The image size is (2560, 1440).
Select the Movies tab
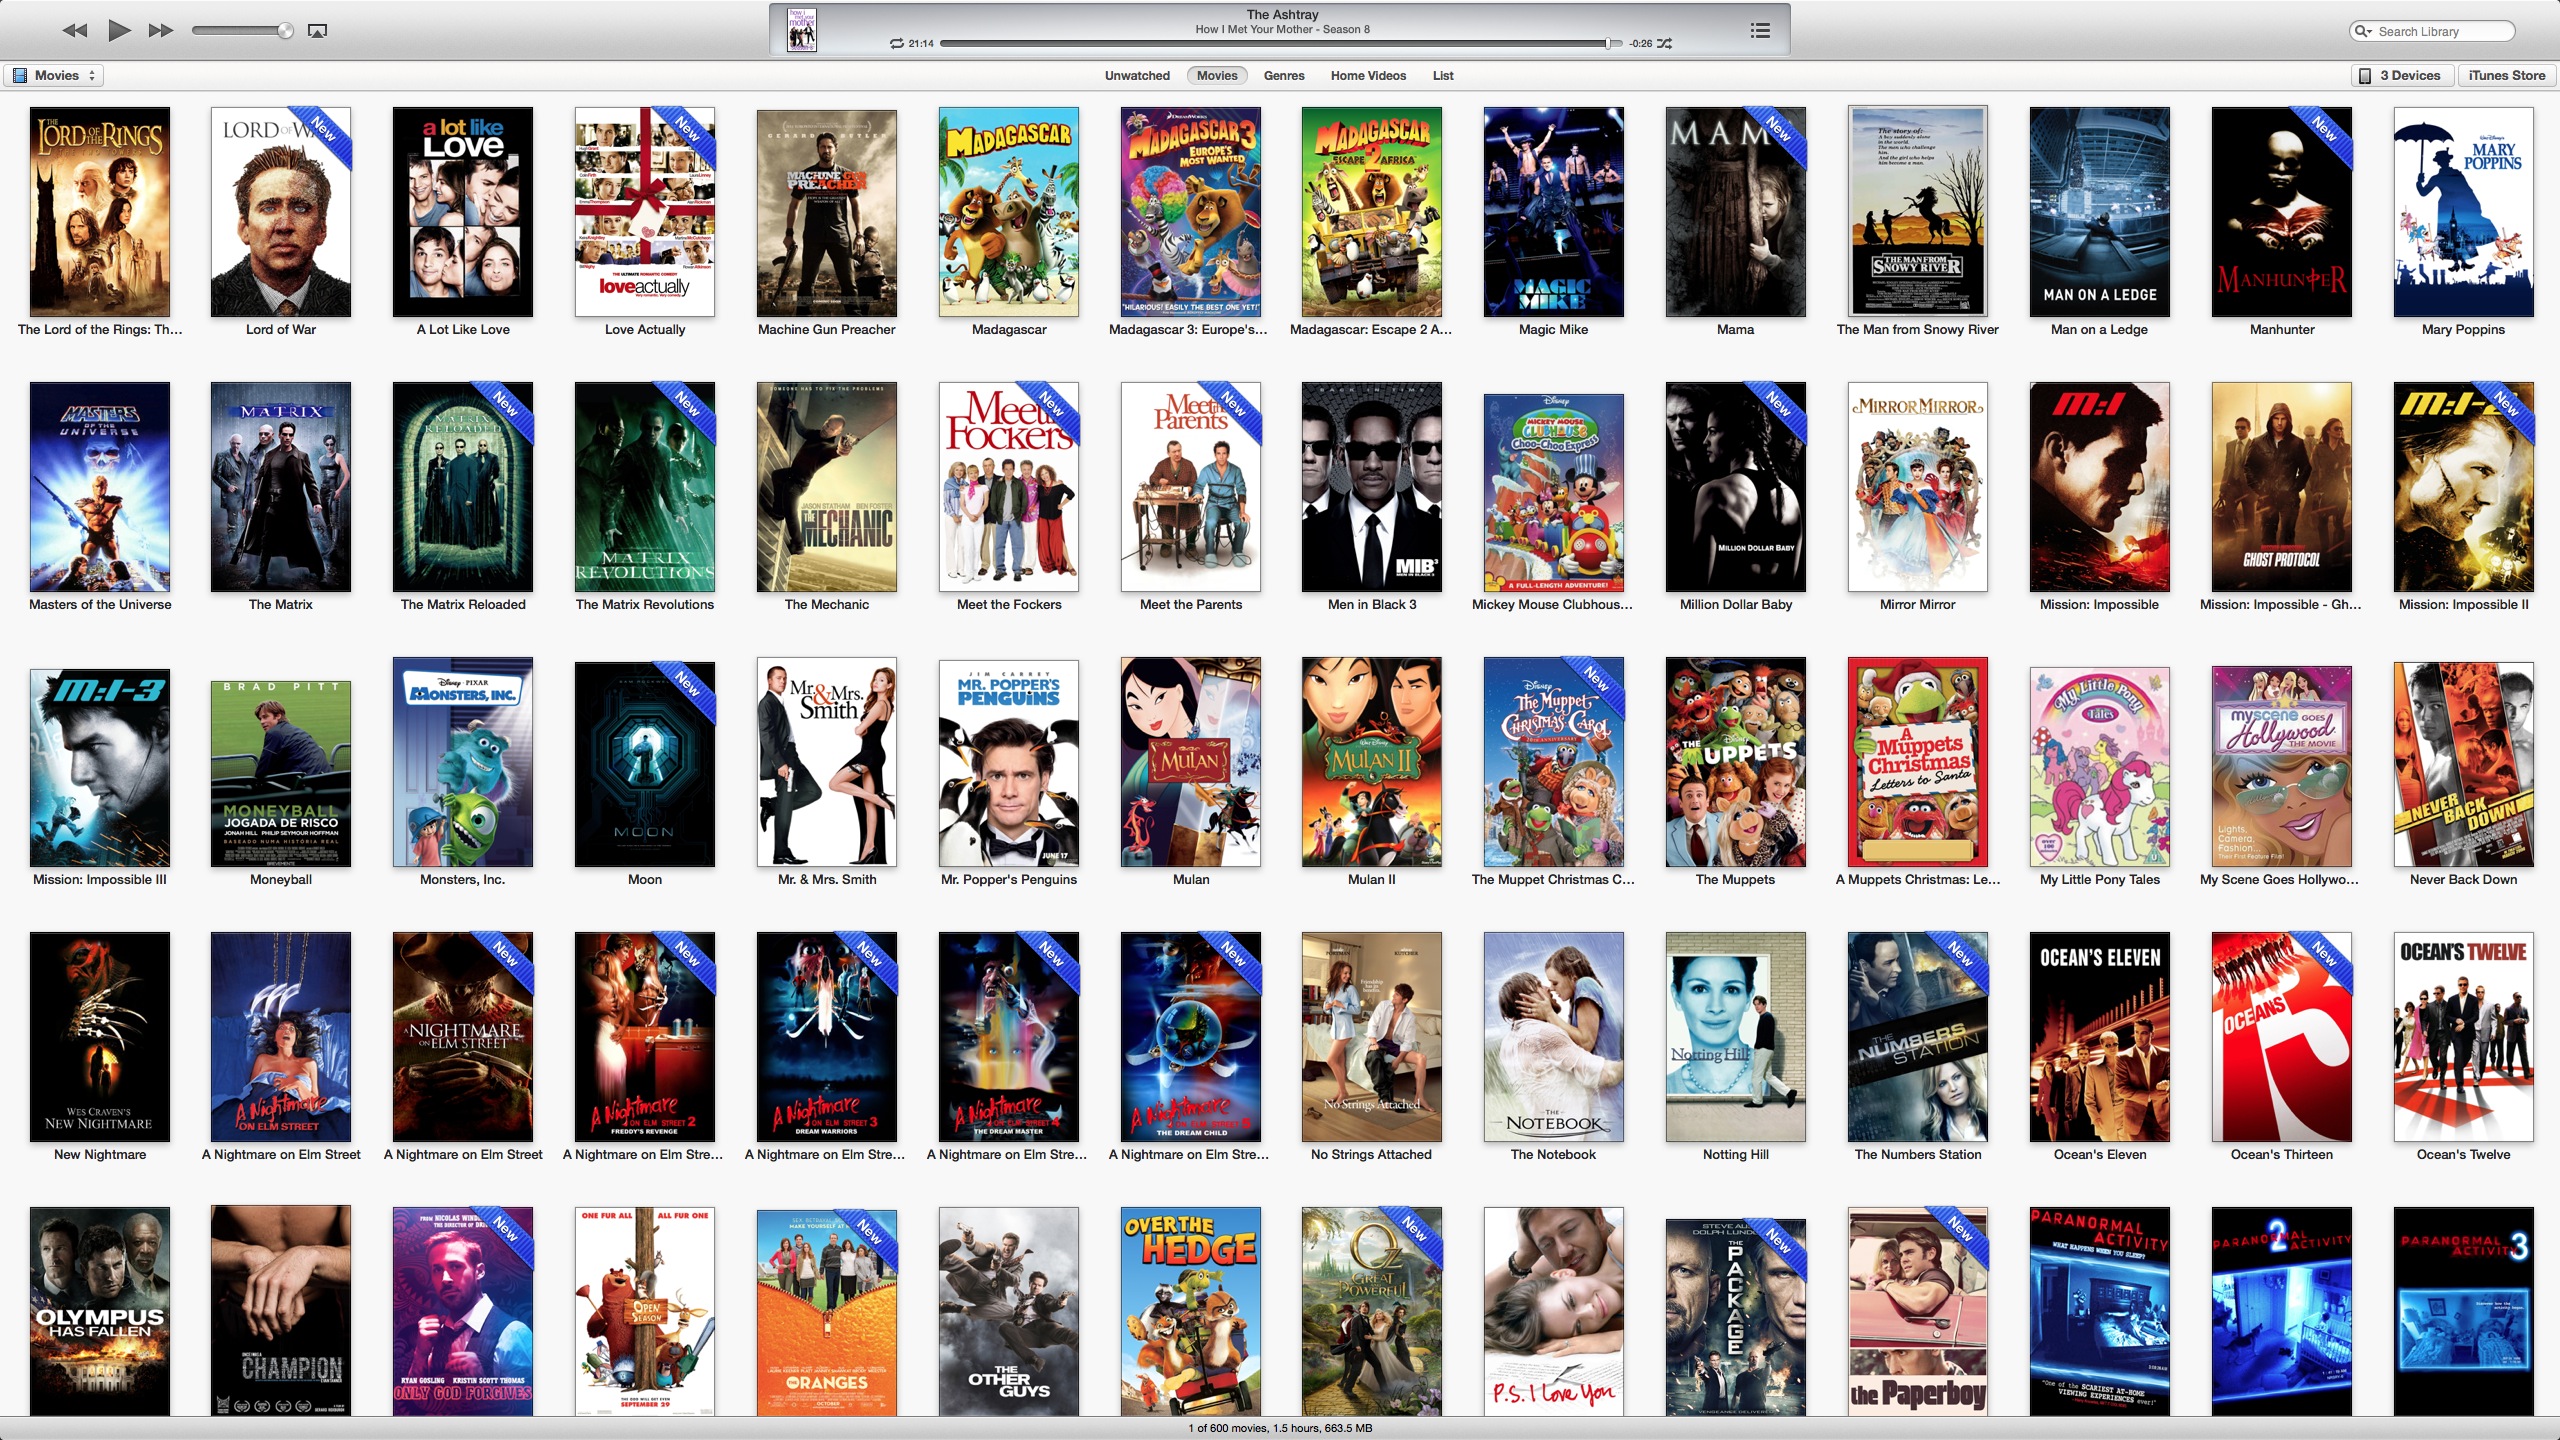[x=1217, y=75]
